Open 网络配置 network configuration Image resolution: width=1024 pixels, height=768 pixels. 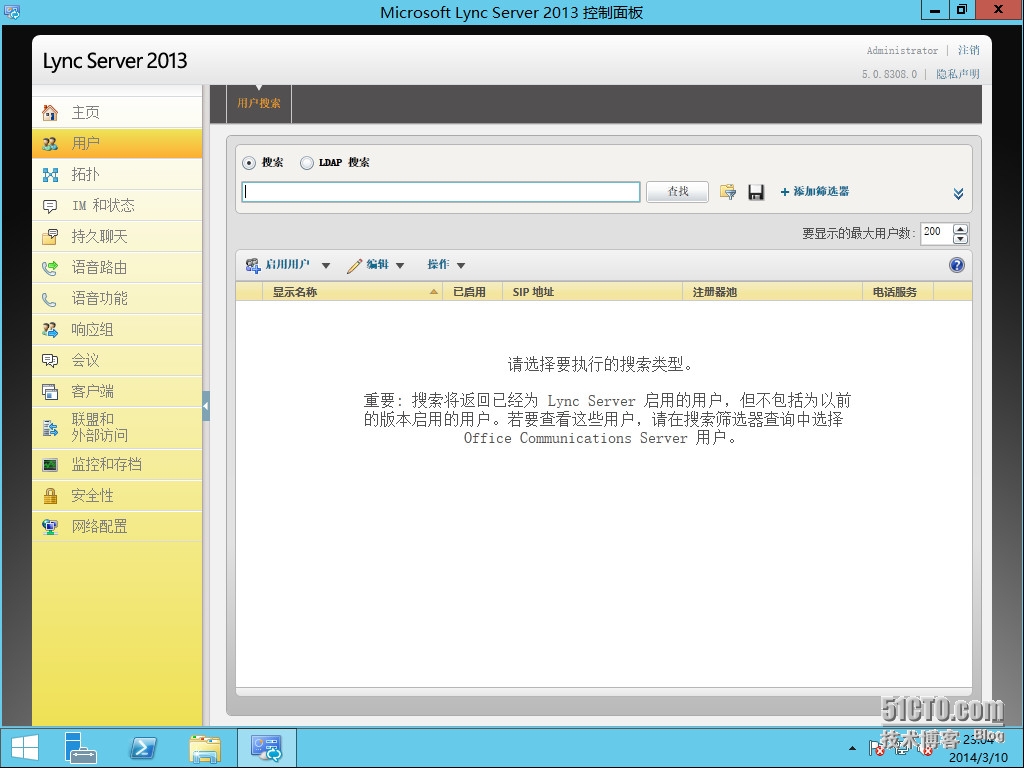pyautogui.click(x=117, y=526)
